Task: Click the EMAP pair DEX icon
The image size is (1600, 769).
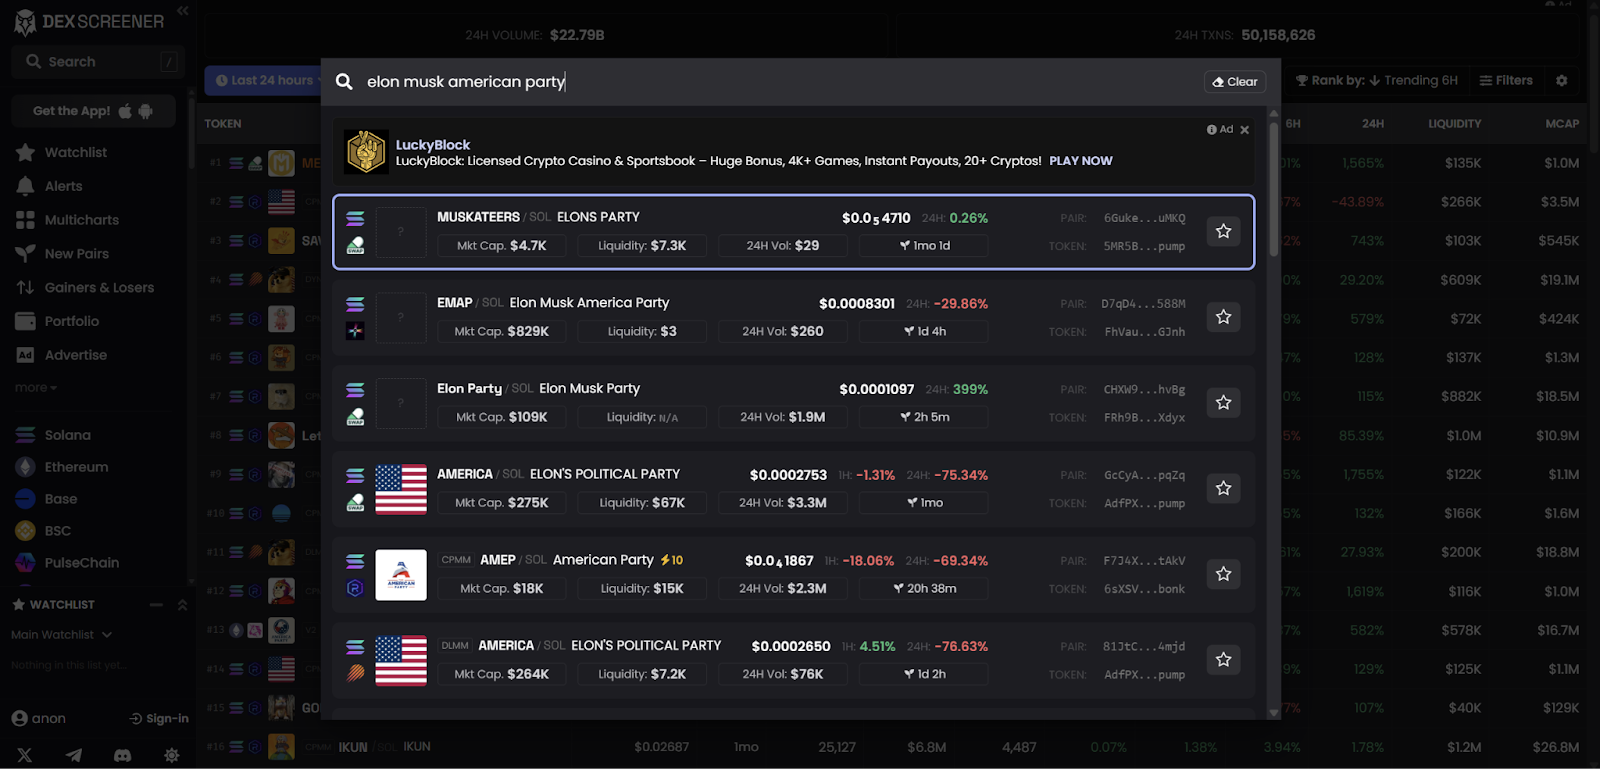Action: point(355,331)
